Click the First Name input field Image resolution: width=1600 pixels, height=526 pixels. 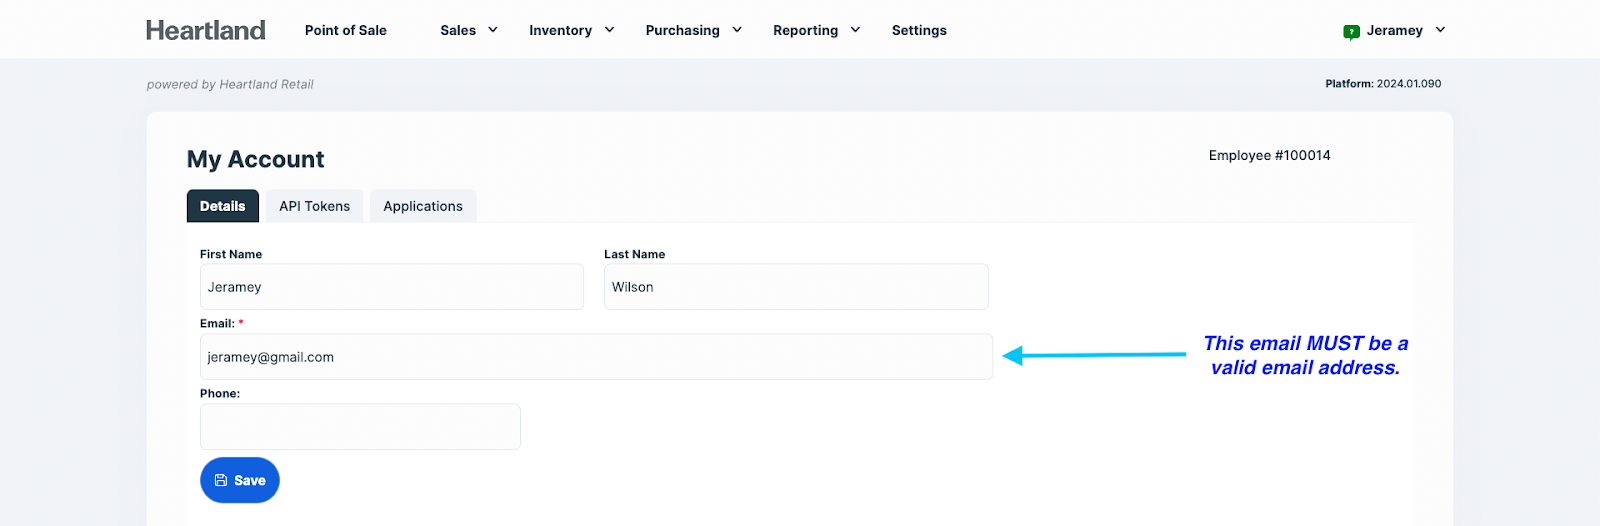[x=391, y=287]
